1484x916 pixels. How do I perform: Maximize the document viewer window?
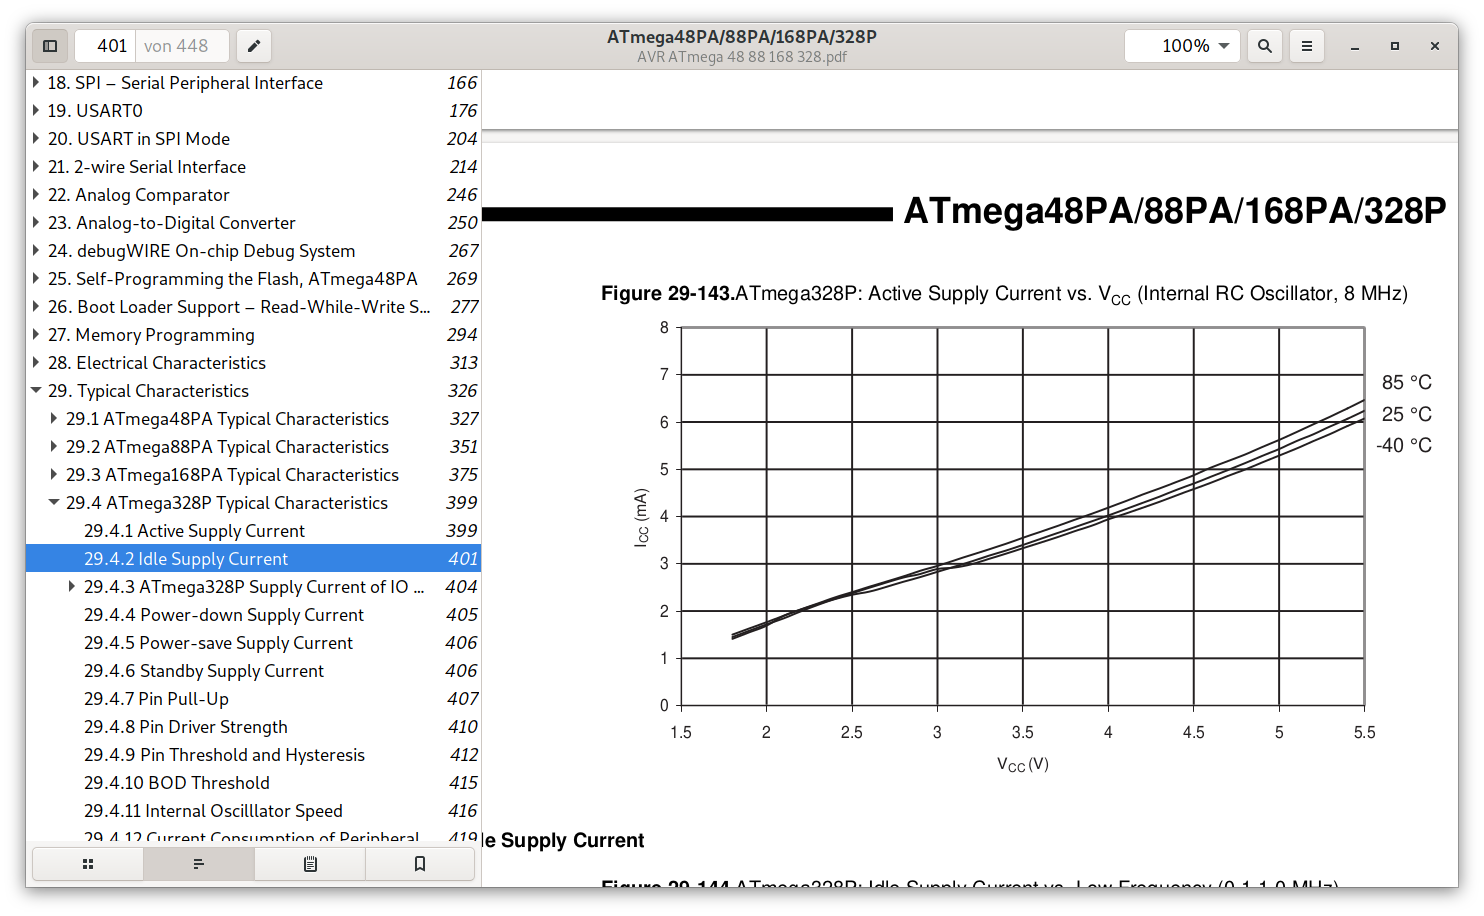[x=1395, y=46]
